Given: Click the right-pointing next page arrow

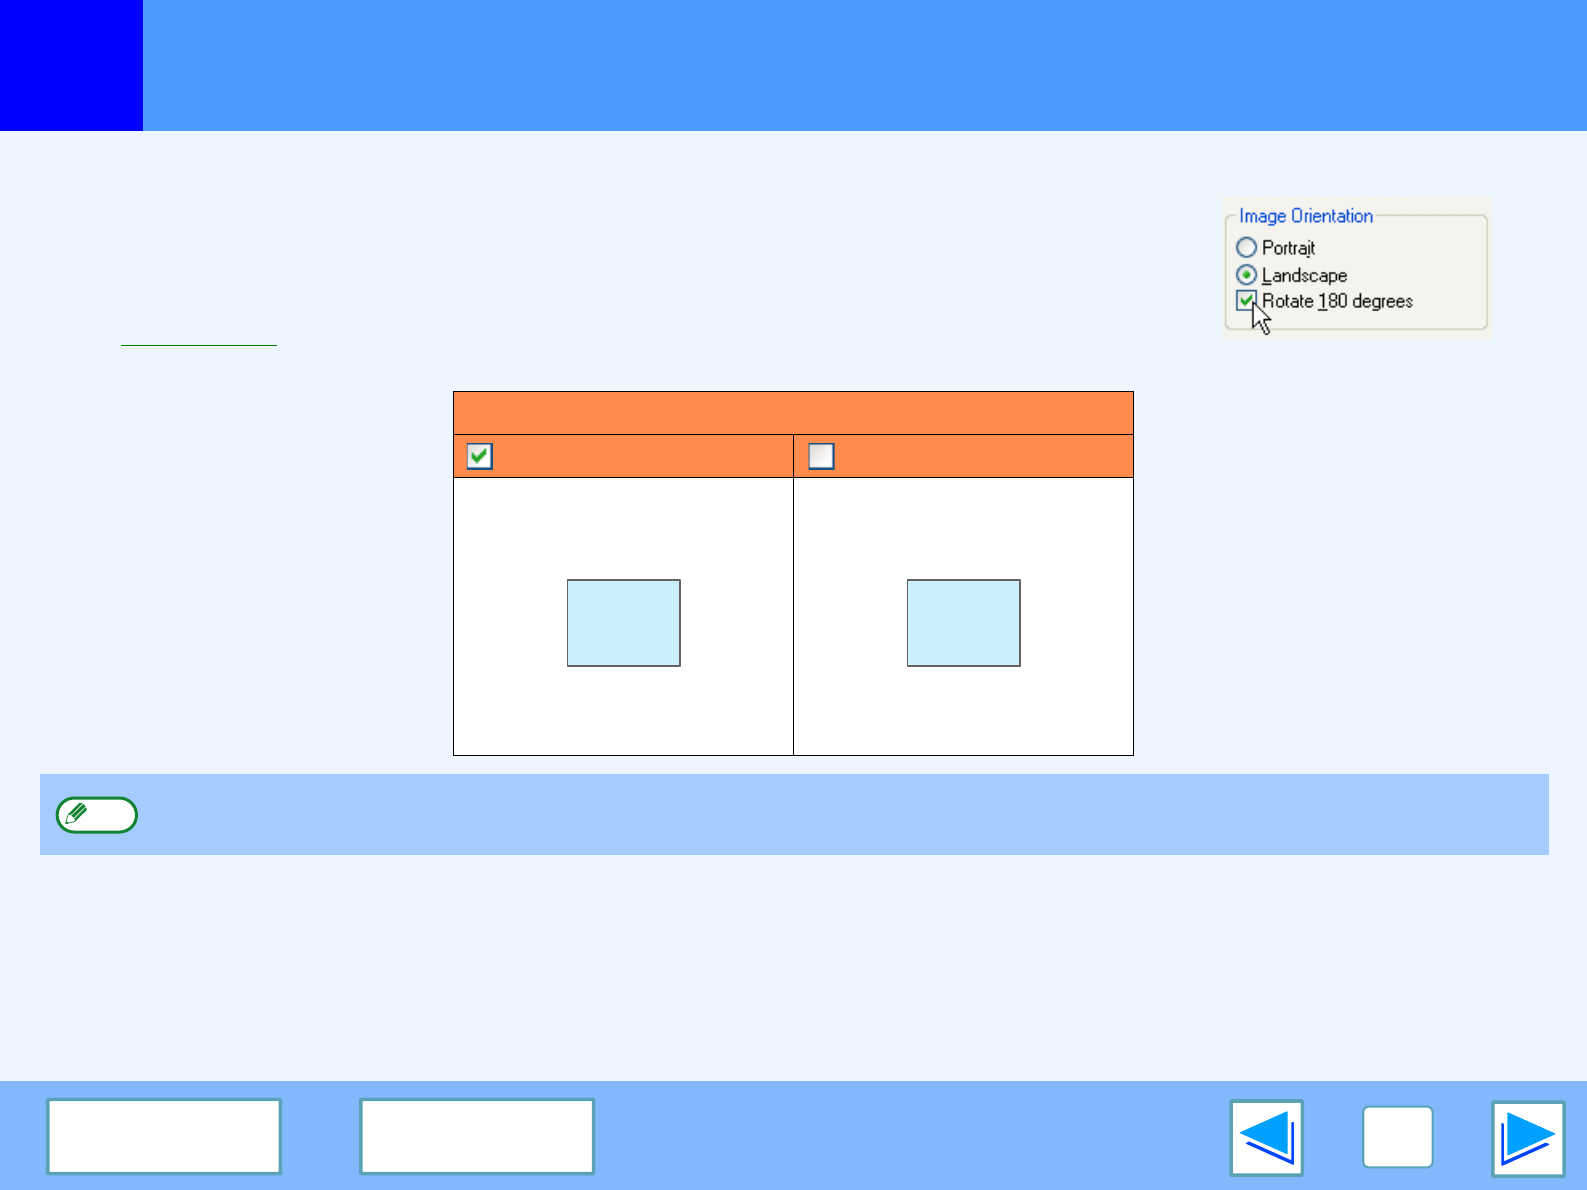Looking at the screenshot, I should pyautogui.click(x=1527, y=1138).
